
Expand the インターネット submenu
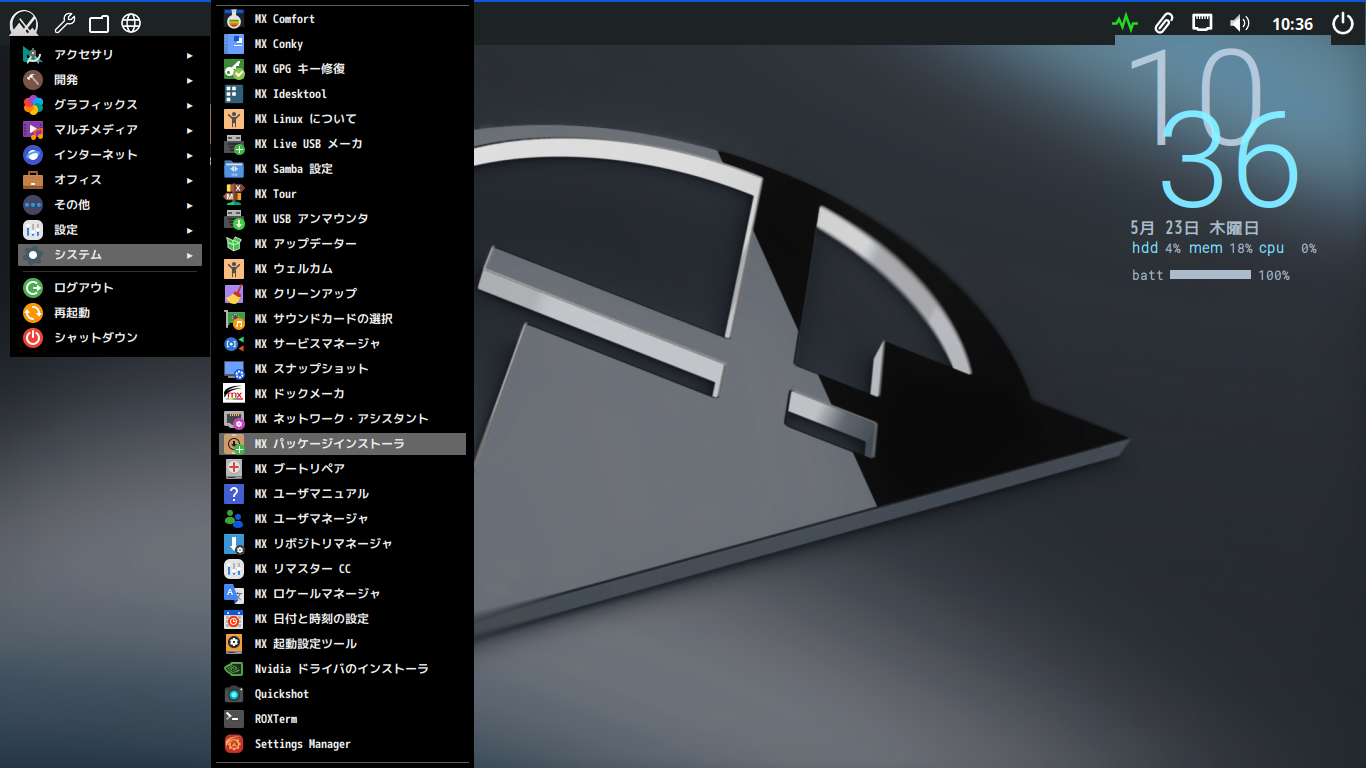(x=110, y=155)
